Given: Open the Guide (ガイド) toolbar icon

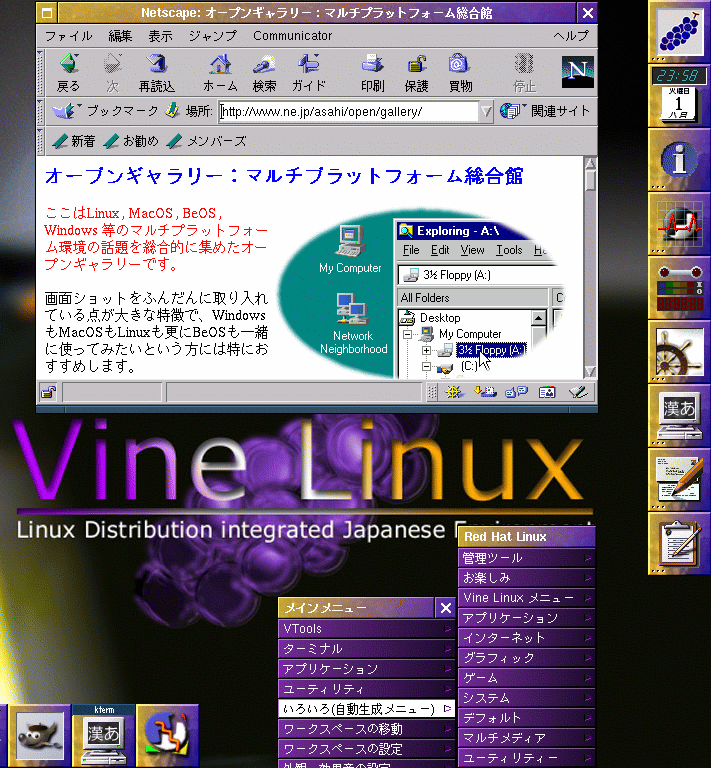Looking at the screenshot, I should (308, 65).
